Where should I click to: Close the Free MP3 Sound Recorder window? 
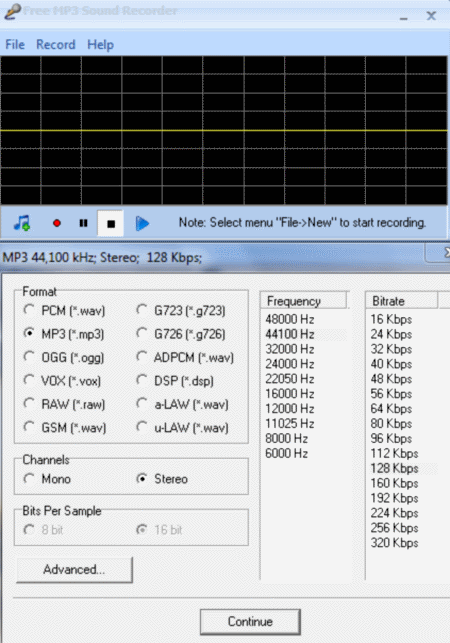coord(431,16)
